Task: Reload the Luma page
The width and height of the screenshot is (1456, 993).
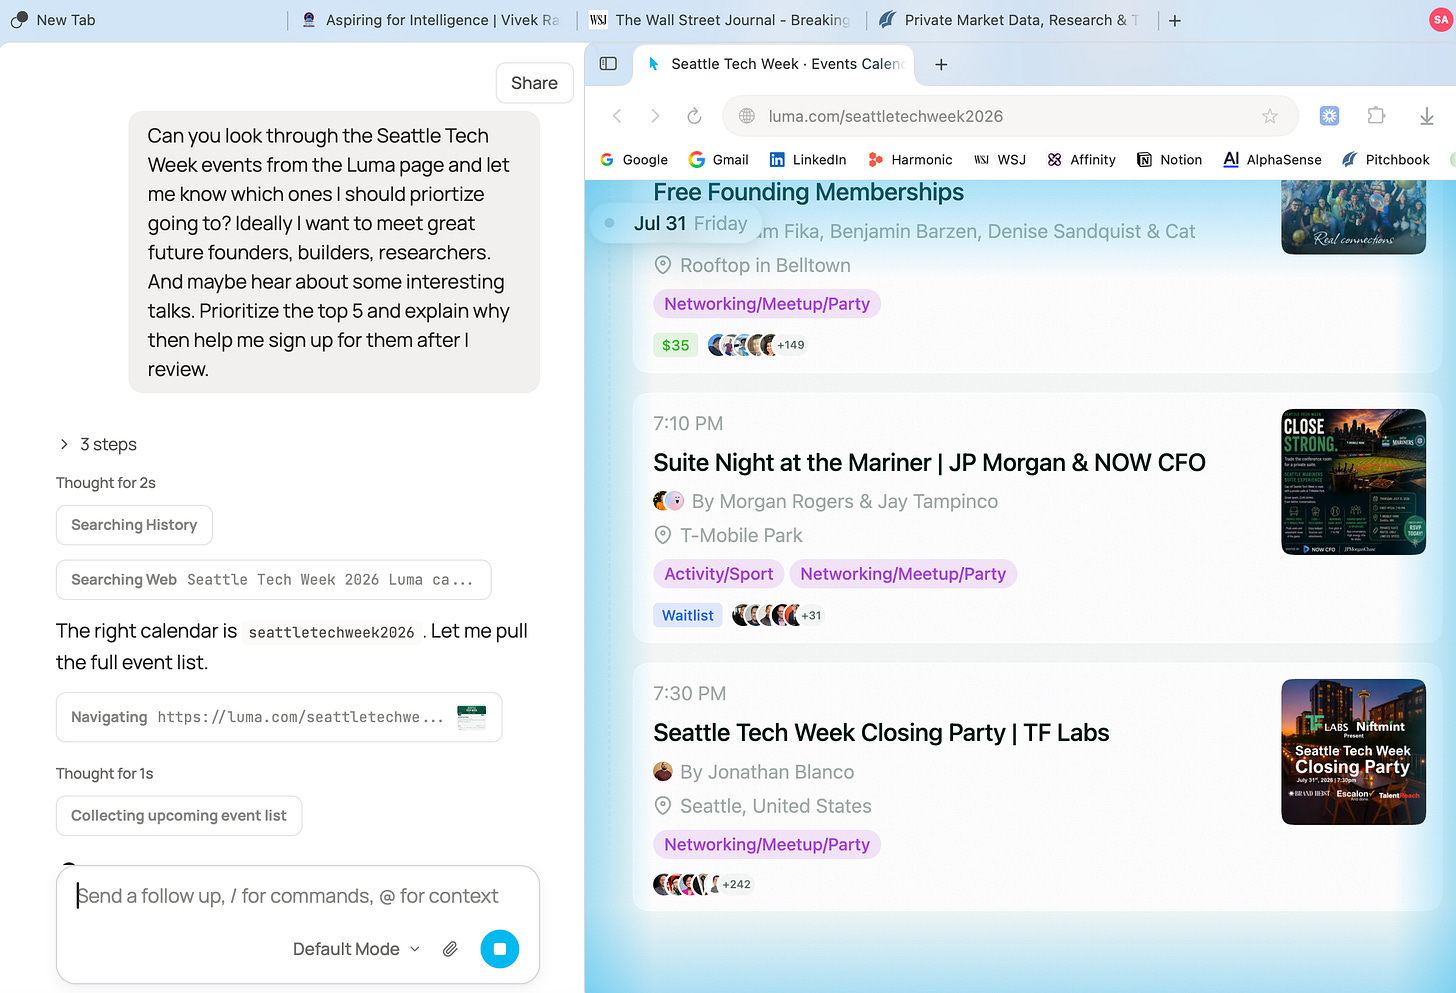Action: [694, 116]
